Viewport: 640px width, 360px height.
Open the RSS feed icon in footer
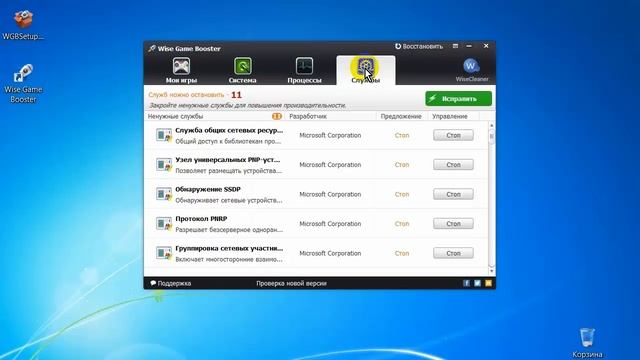pyautogui.click(x=488, y=283)
